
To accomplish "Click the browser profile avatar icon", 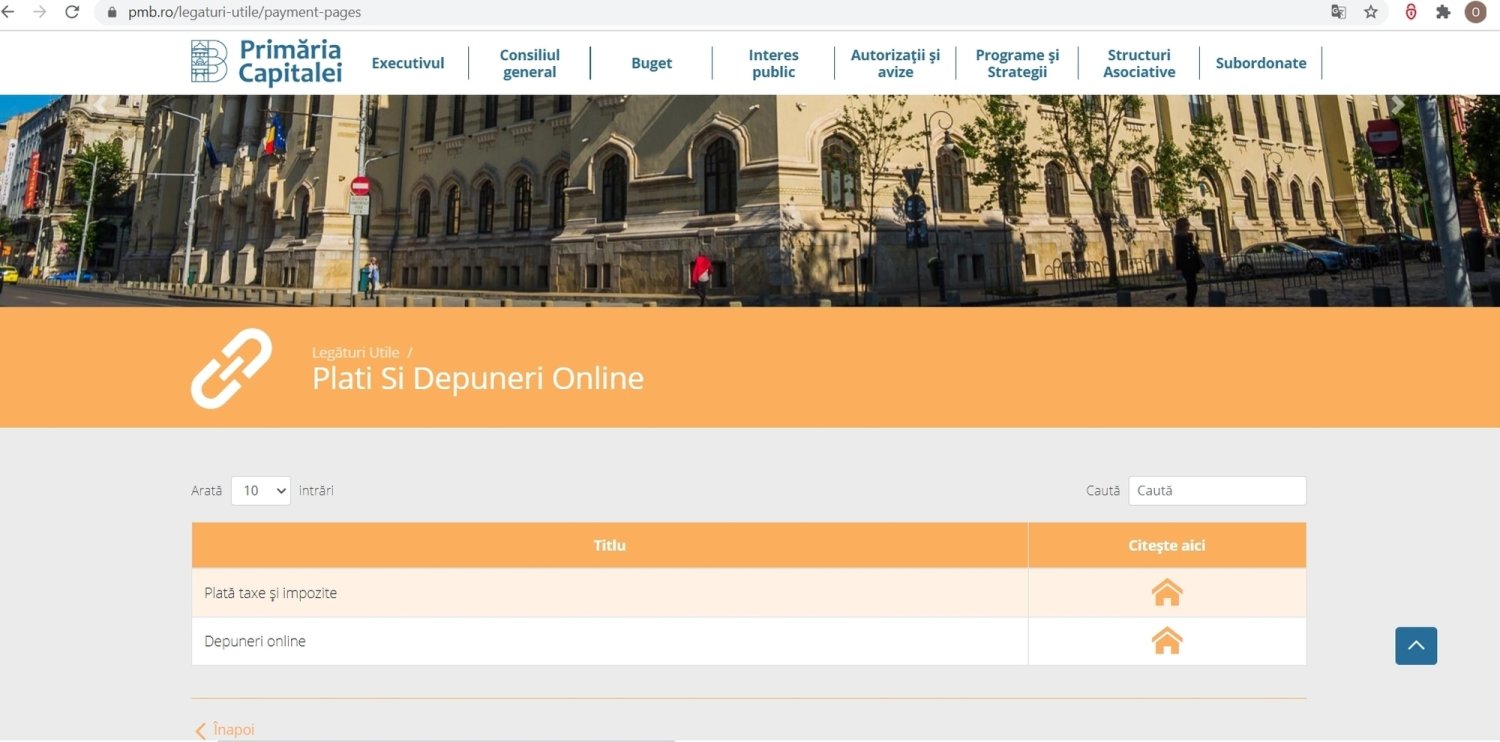I will click(x=1475, y=12).
